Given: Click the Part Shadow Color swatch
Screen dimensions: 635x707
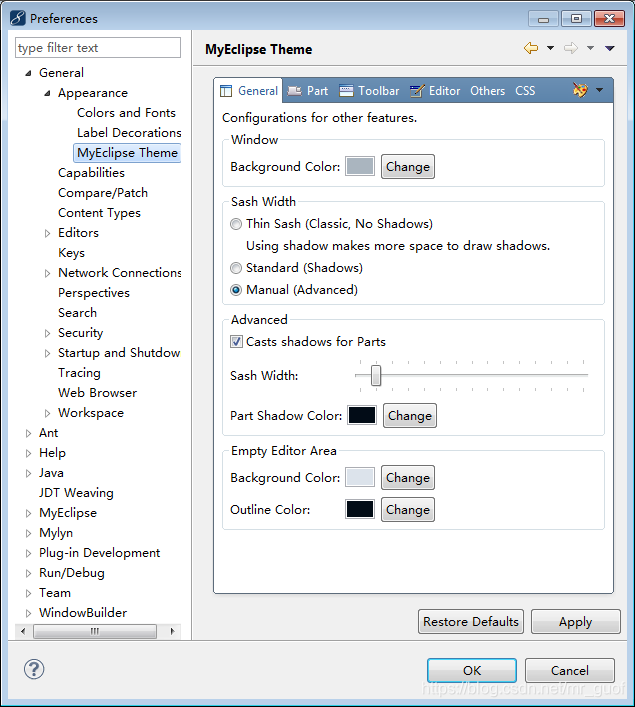Looking at the screenshot, I should [362, 415].
